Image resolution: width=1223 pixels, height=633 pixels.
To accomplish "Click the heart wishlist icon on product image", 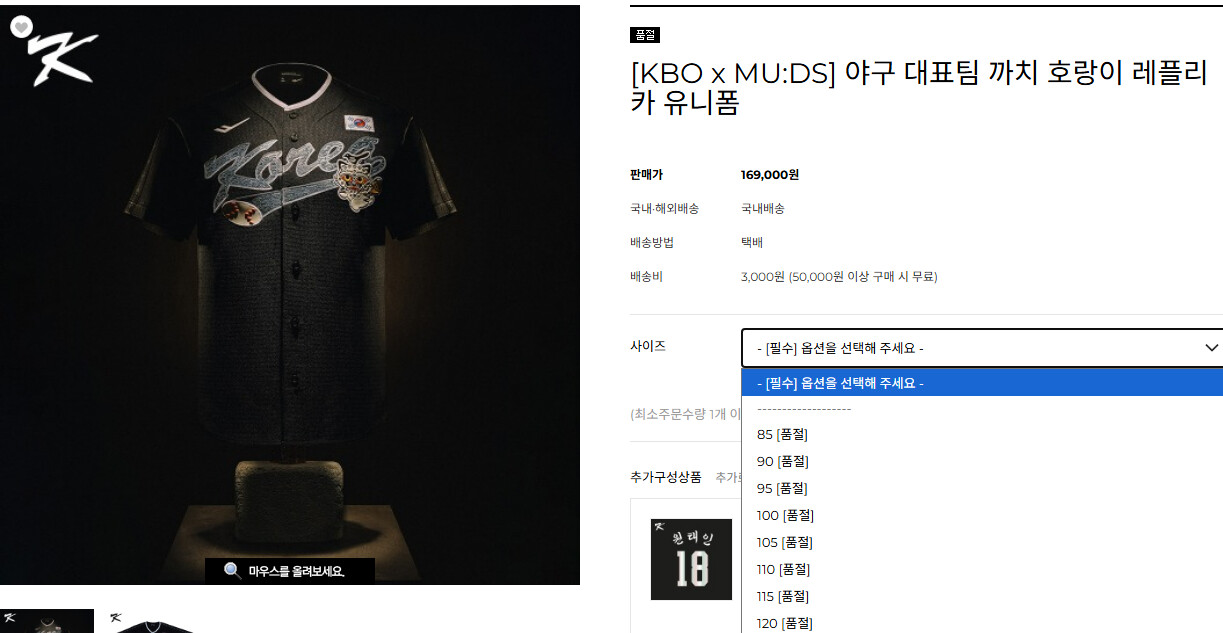I will coord(22,28).
